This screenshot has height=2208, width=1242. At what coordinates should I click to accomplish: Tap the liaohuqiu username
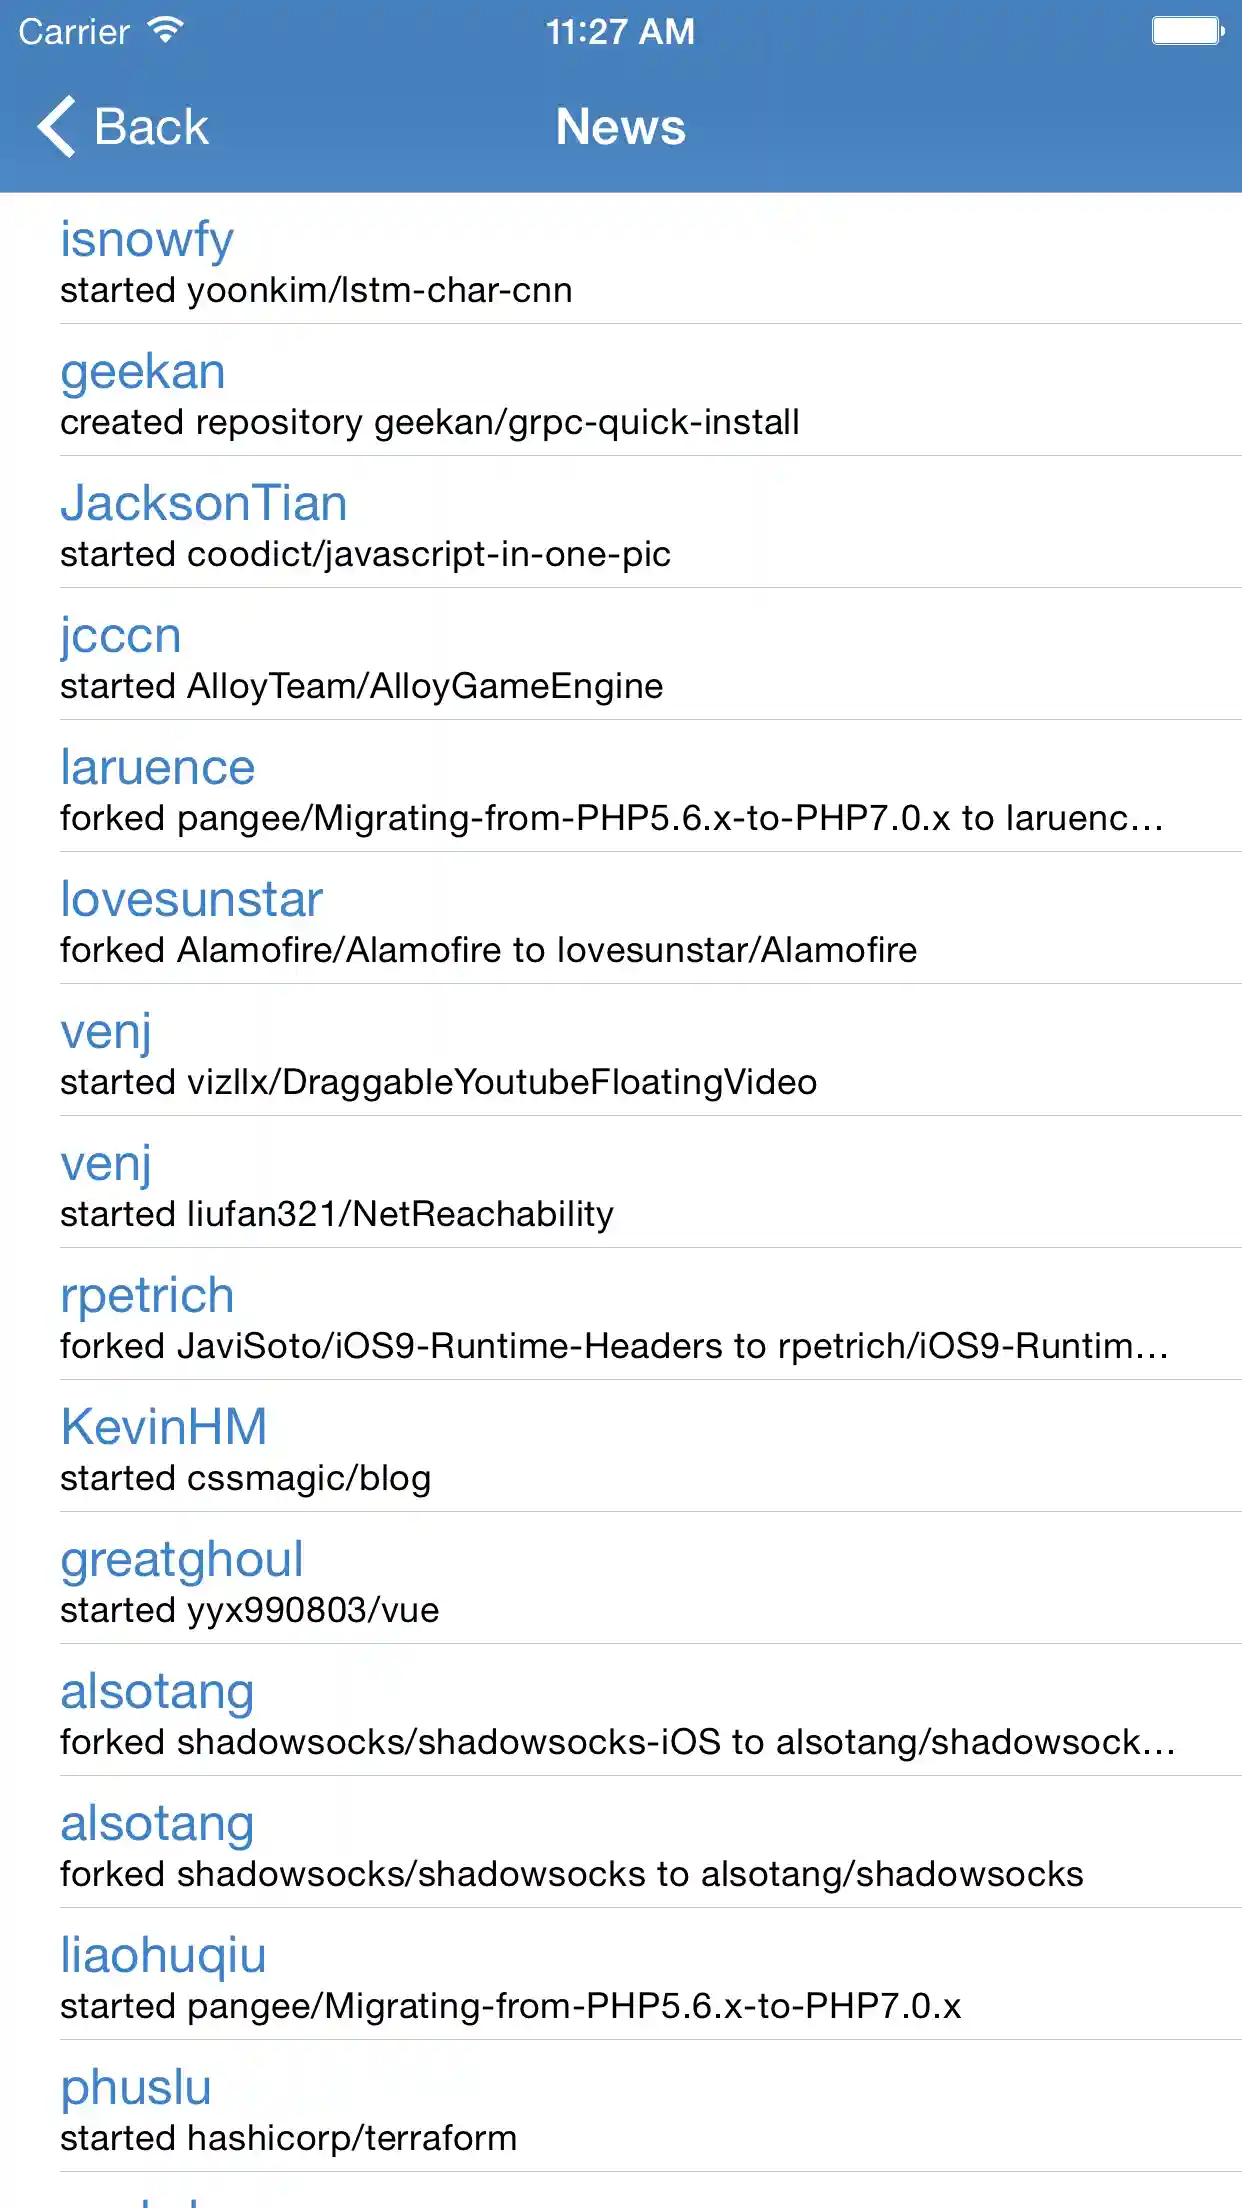(164, 1956)
